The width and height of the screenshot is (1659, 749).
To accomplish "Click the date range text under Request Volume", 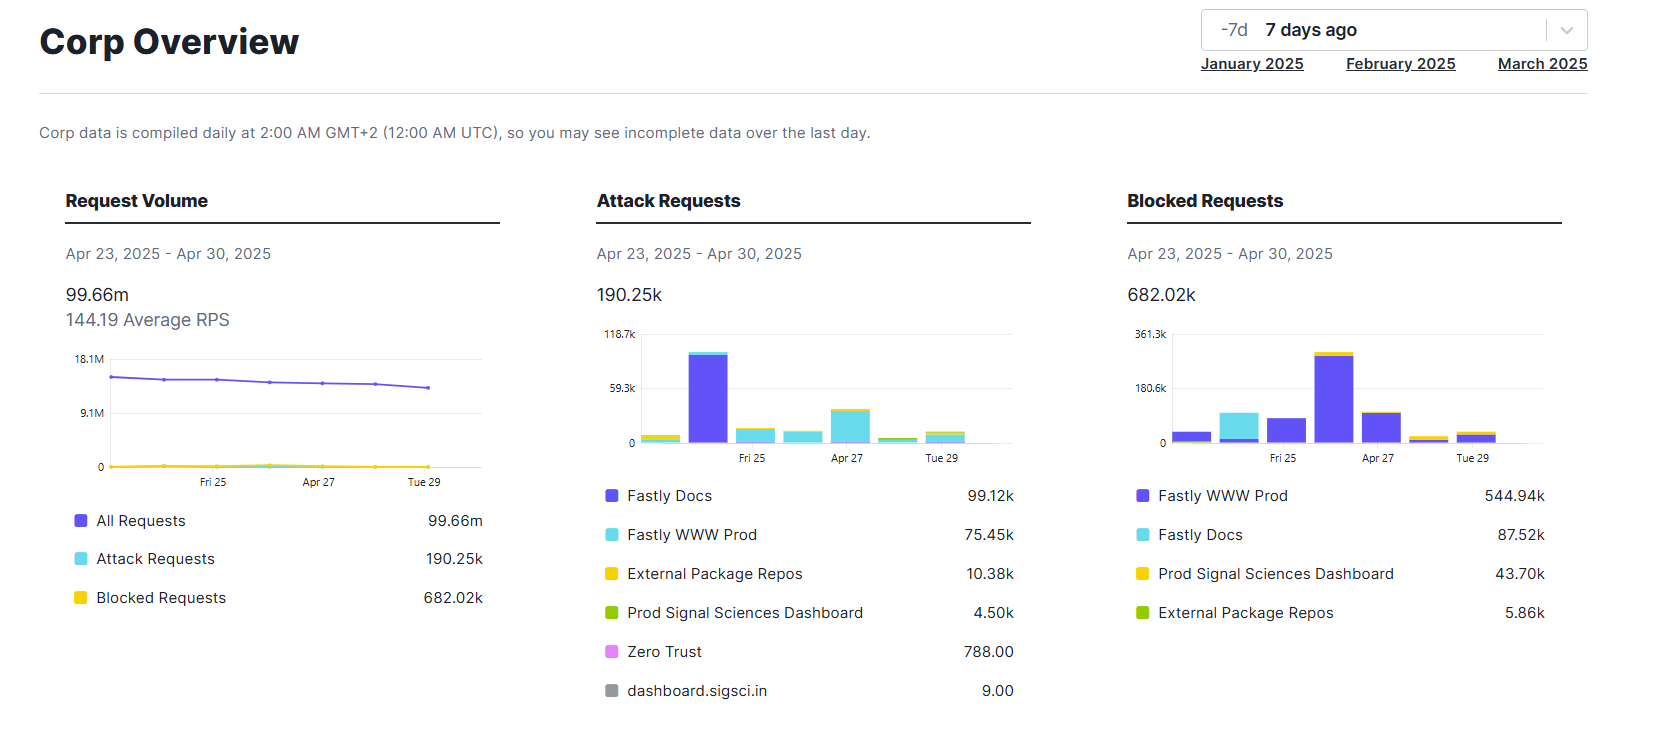I will (x=168, y=254).
